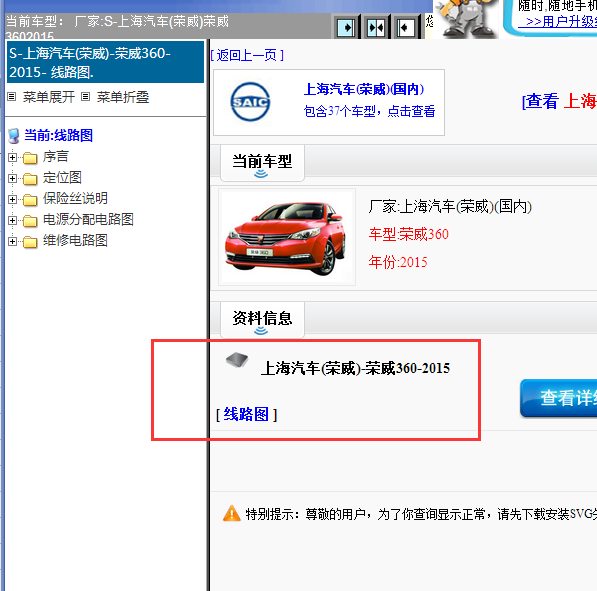Image resolution: width=597 pixels, height=591 pixels.
Task: Go back via 返回上一页 link
Action: click(247, 56)
